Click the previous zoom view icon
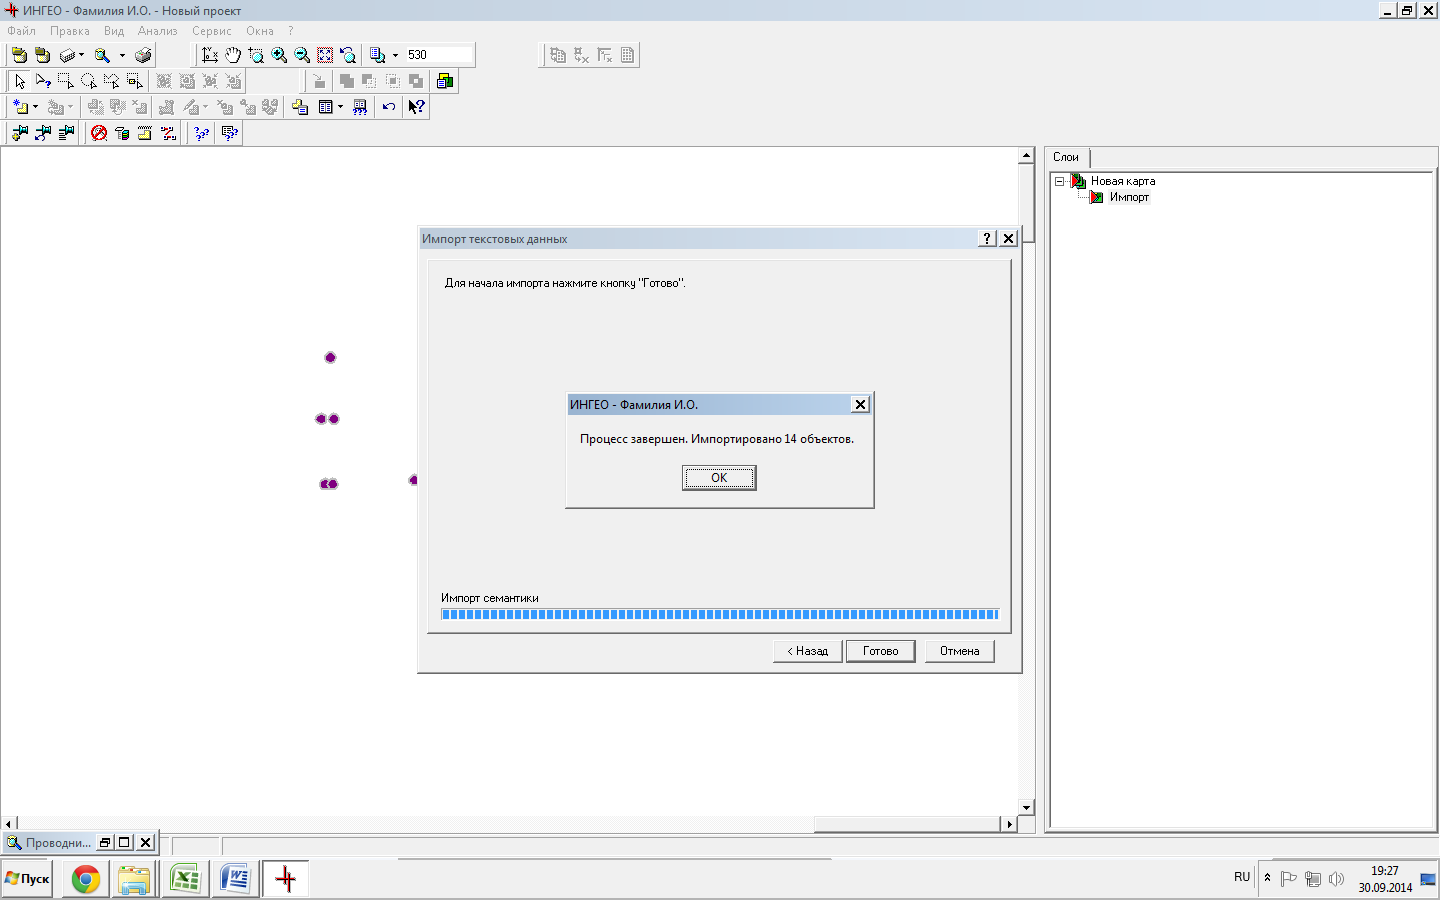 [x=348, y=55]
